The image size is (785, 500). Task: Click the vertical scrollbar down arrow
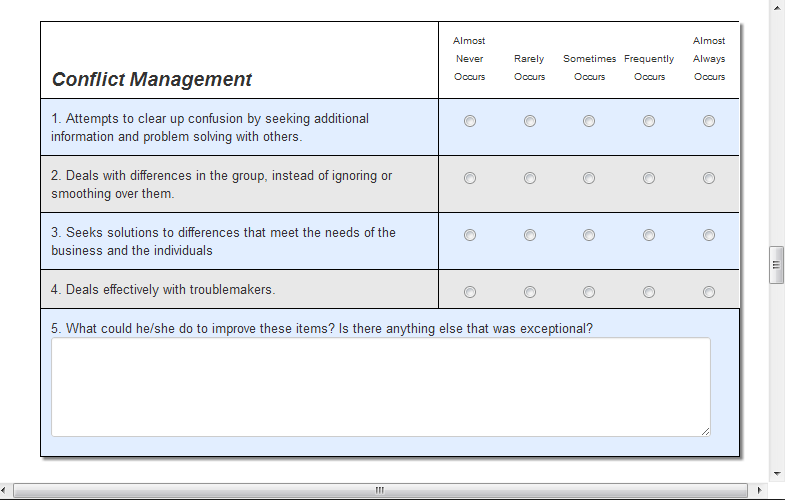coord(775,473)
